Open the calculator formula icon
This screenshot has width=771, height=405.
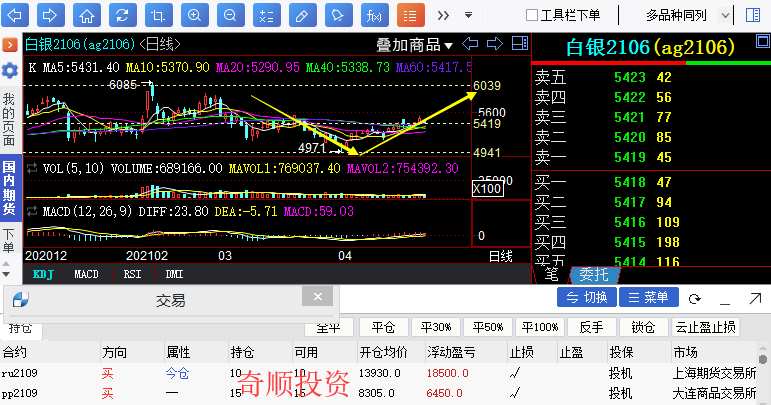(x=267, y=15)
